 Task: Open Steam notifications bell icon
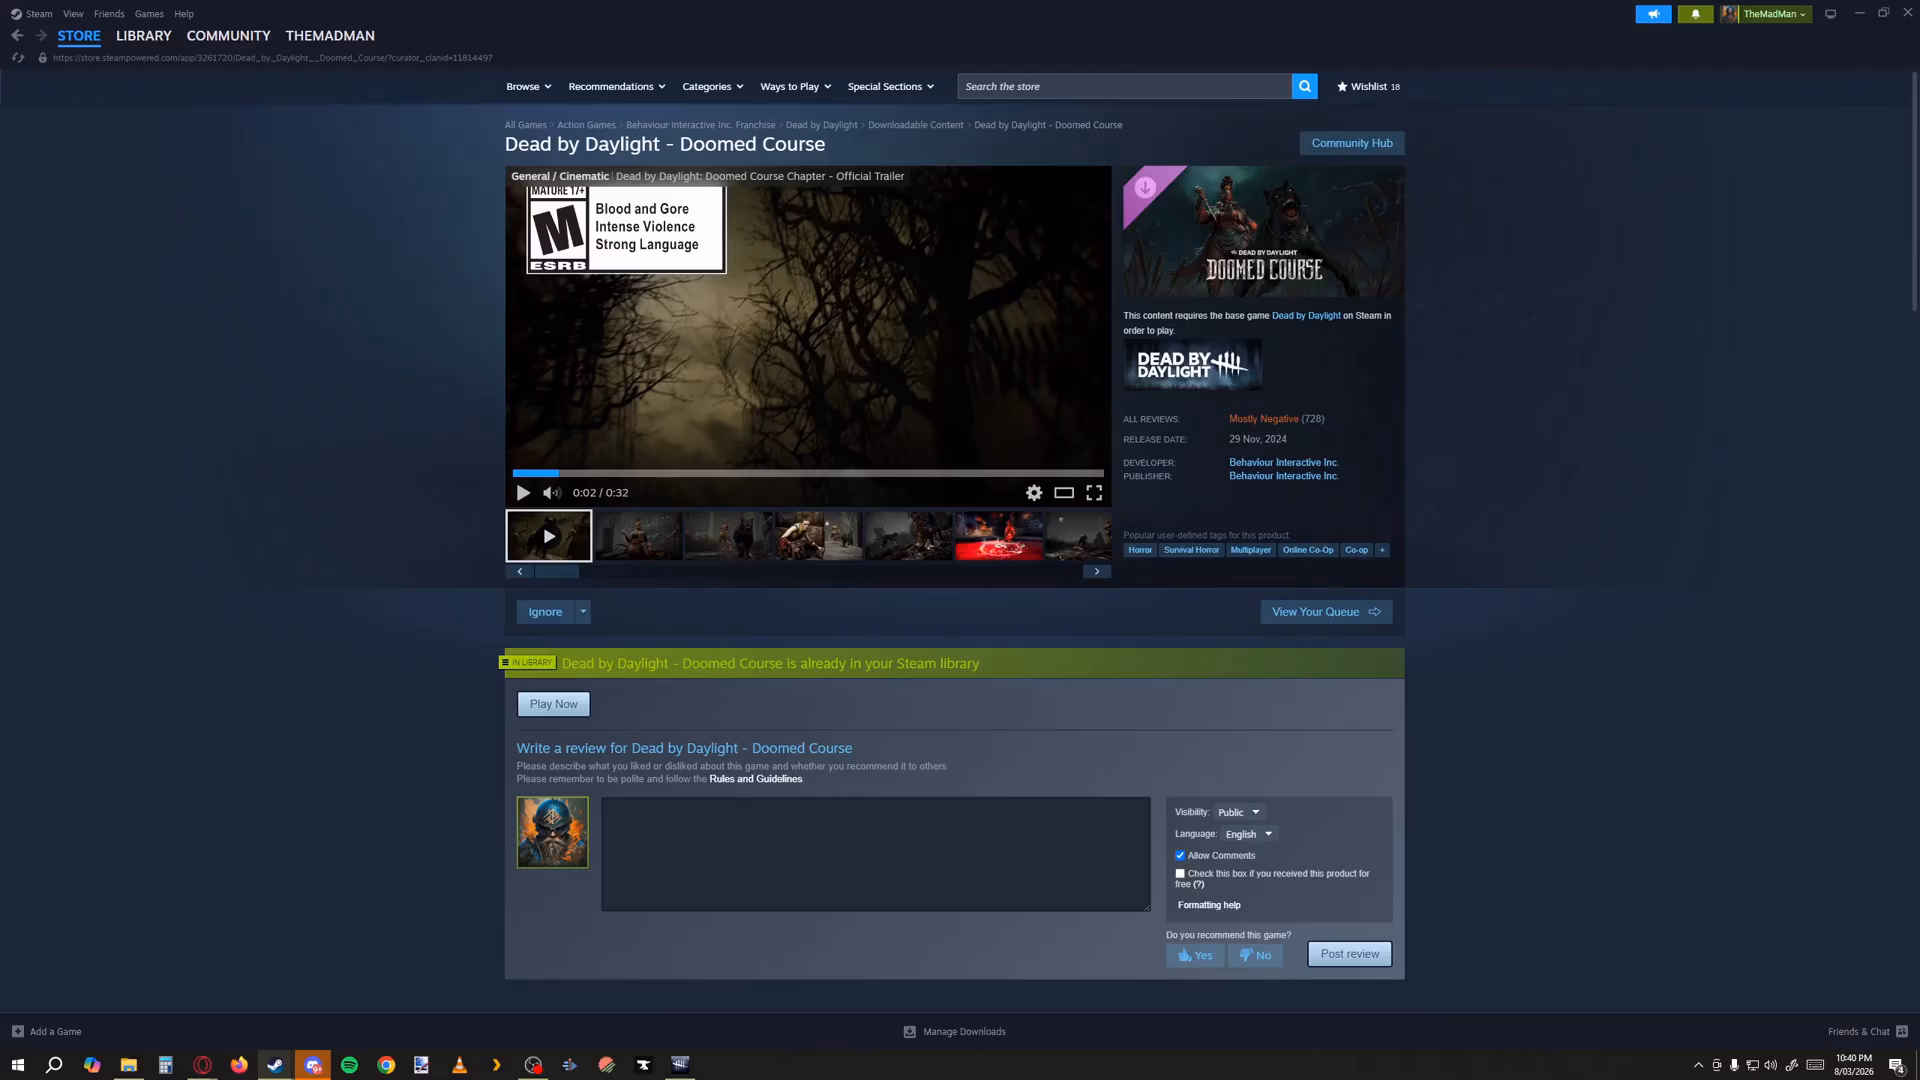pos(1695,14)
